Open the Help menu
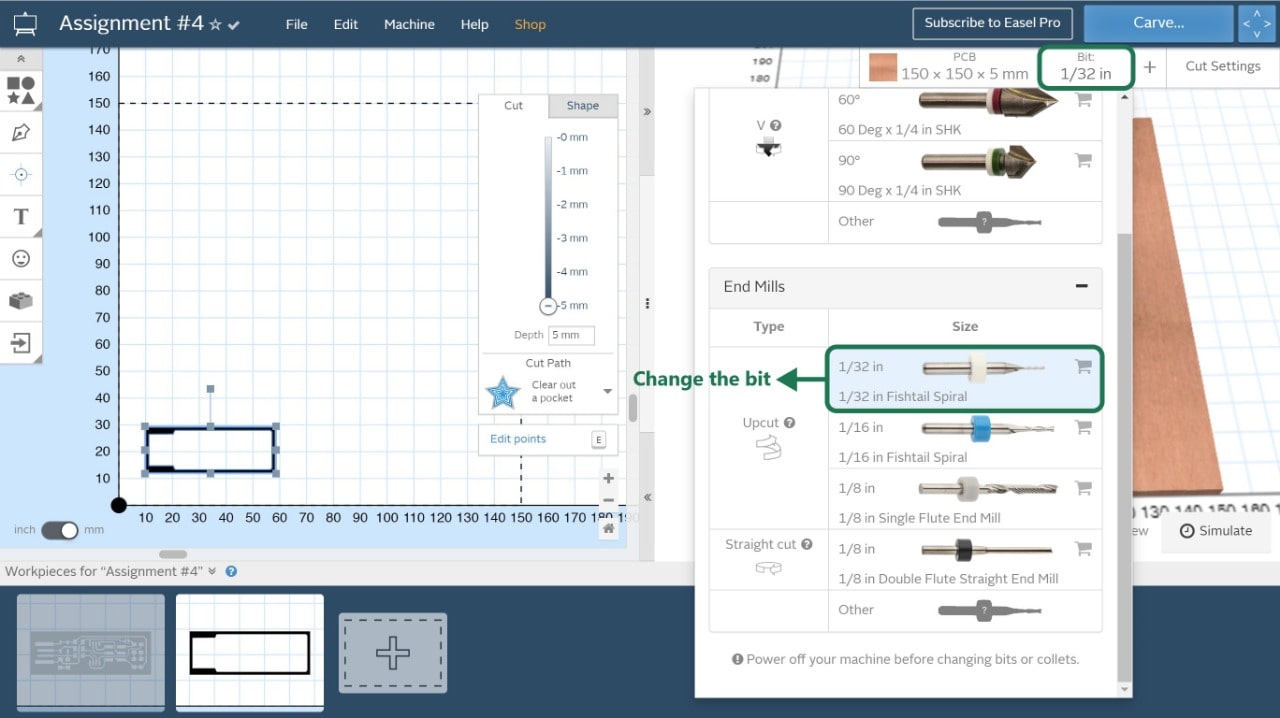The width and height of the screenshot is (1280, 718). [x=475, y=24]
